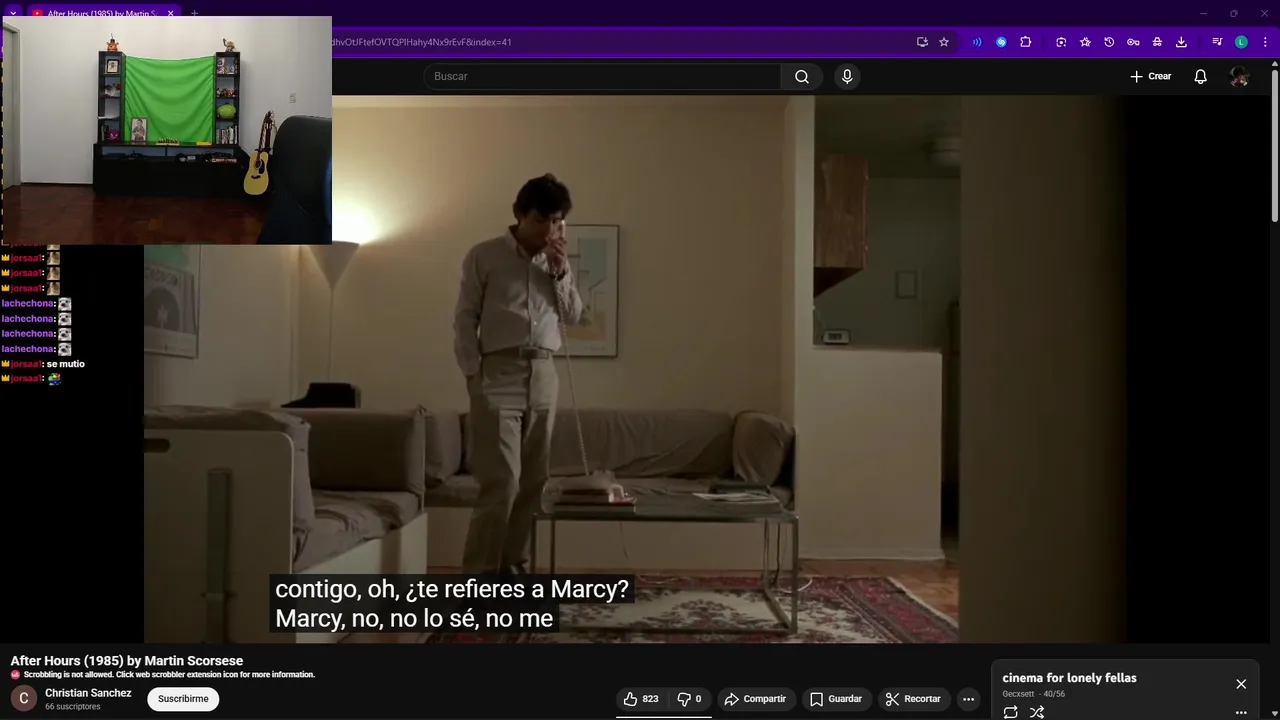Screen dimensions: 1280x720
Task: Click subtitle line 'contigo, oh, ¿te refieres a Marcy?'
Action: [452, 589]
